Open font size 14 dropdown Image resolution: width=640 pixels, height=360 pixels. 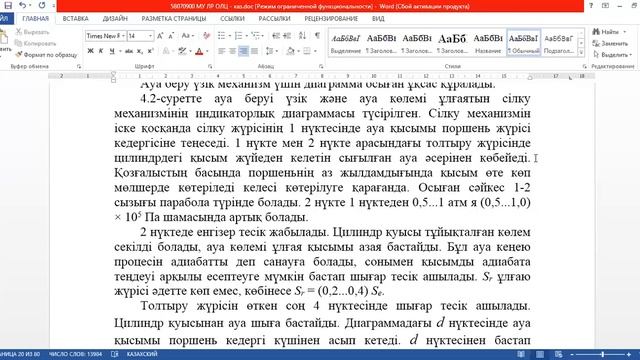[150, 36]
